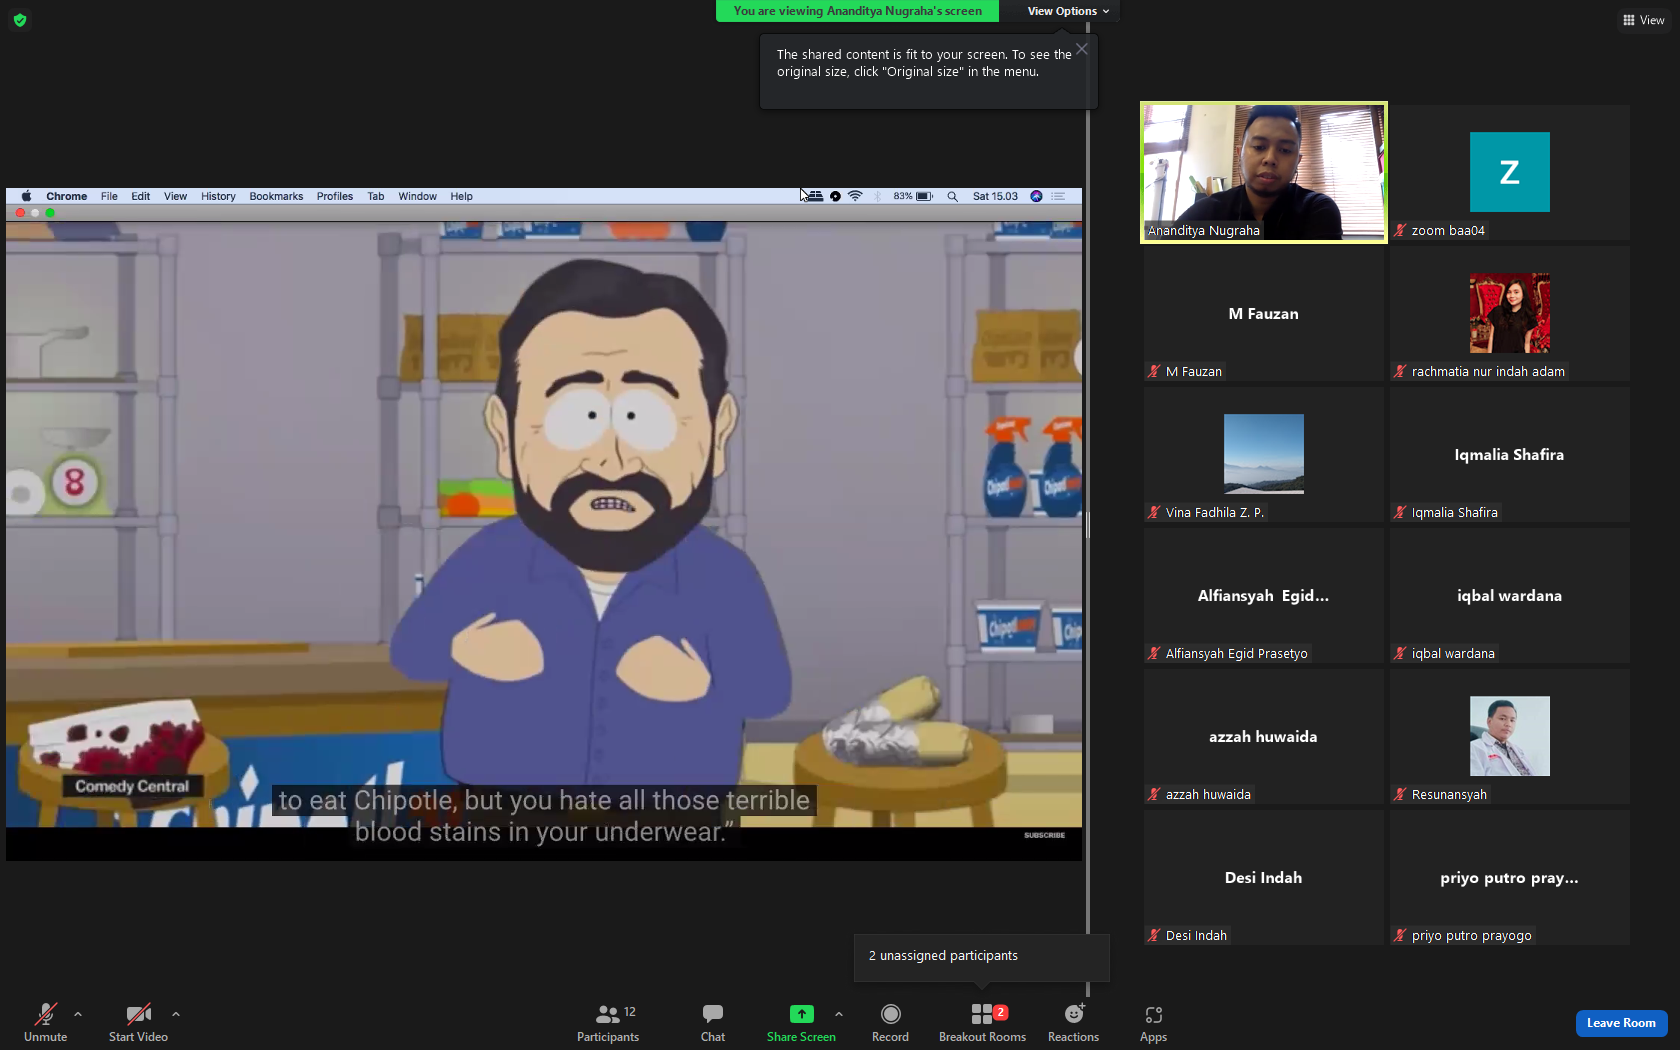Click the red close window dot
Image resolution: width=1680 pixels, height=1050 pixels.
20,213
